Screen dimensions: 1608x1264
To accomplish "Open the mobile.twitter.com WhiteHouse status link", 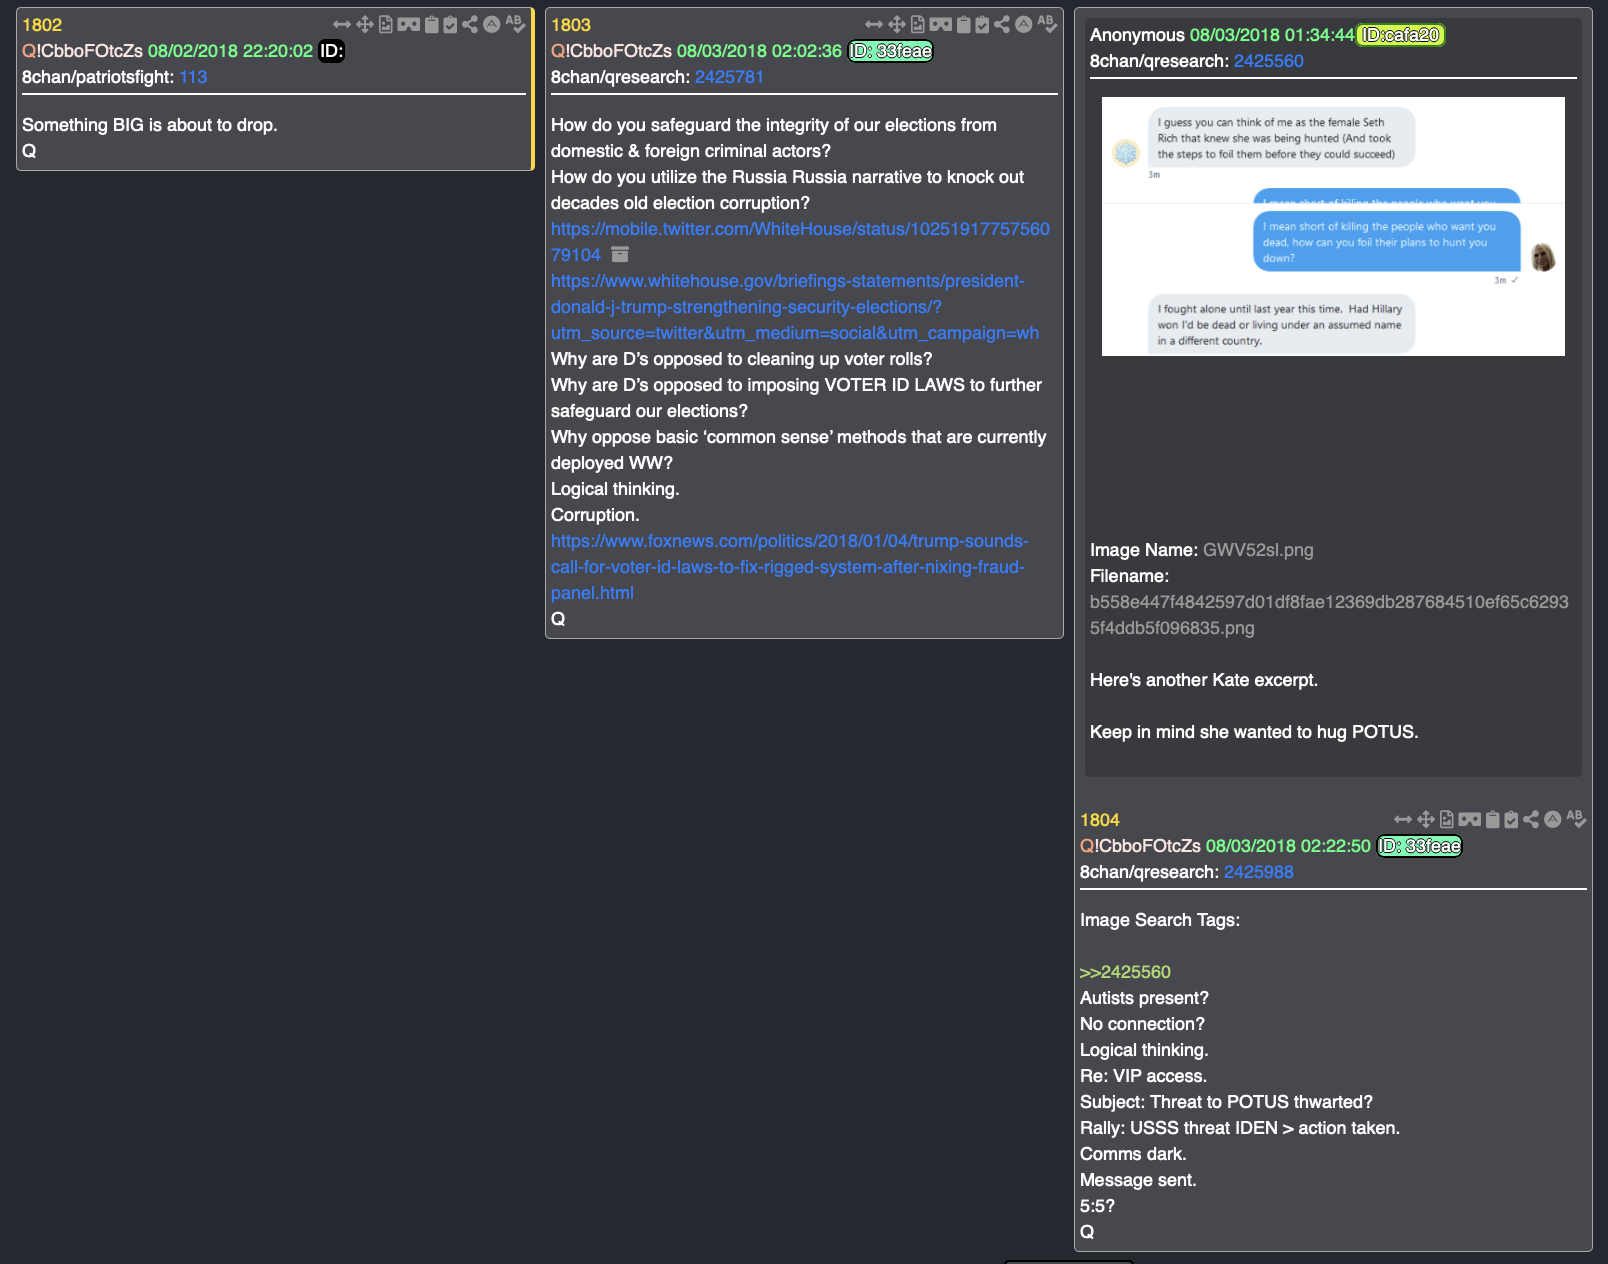I will pyautogui.click(x=800, y=242).
